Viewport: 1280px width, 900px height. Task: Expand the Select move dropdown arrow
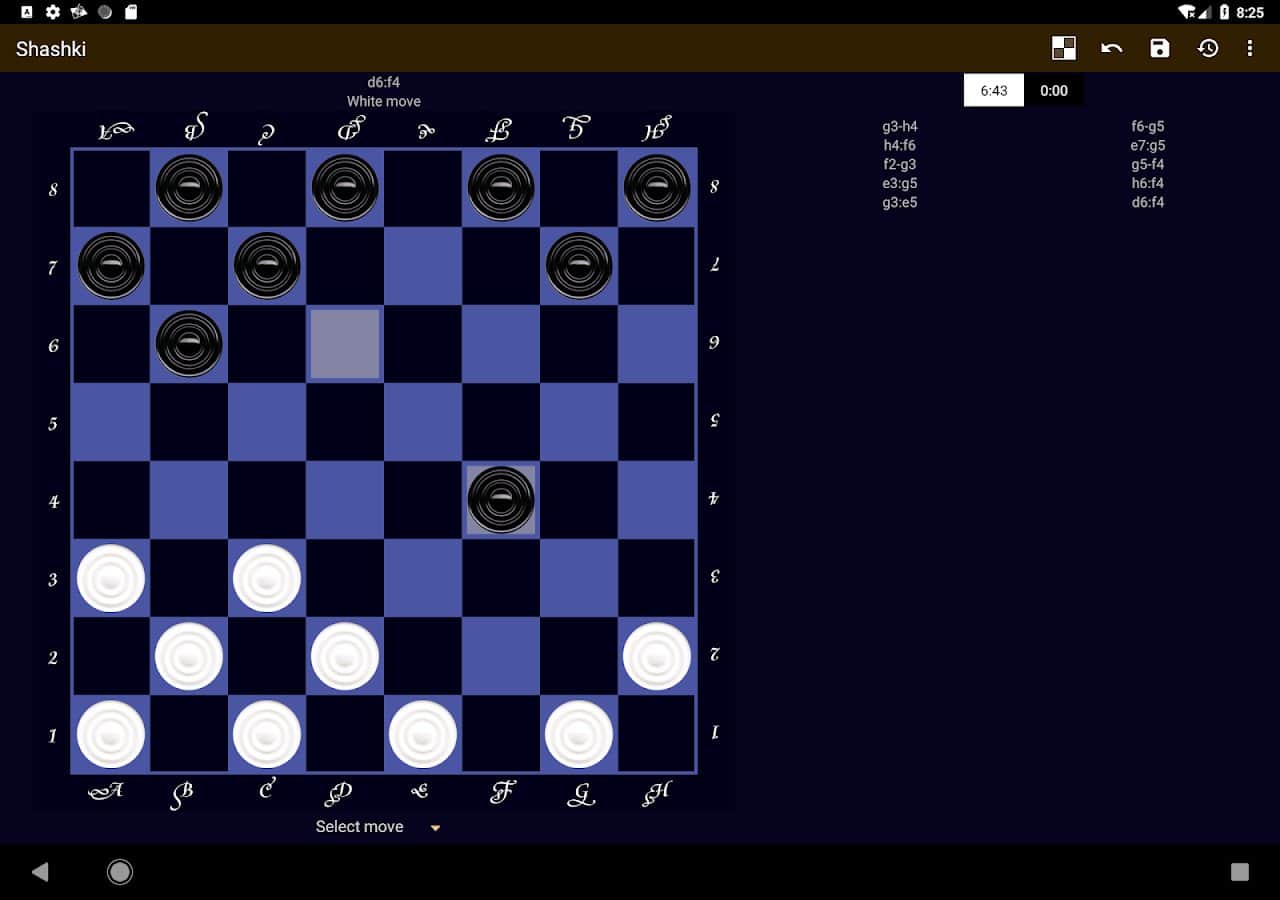click(x=435, y=828)
